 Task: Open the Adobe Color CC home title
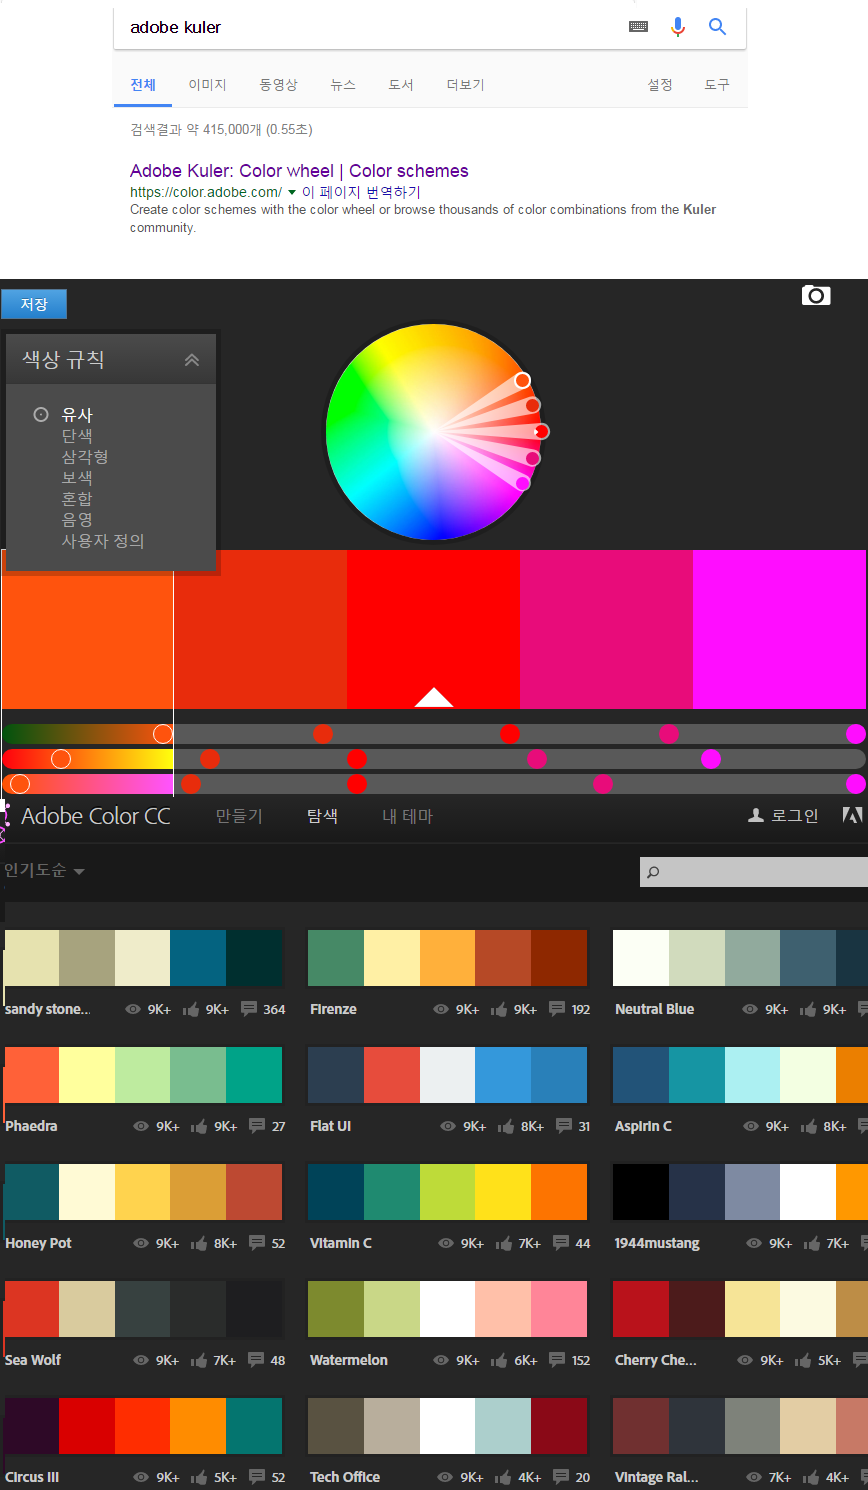click(x=96, y=816)
